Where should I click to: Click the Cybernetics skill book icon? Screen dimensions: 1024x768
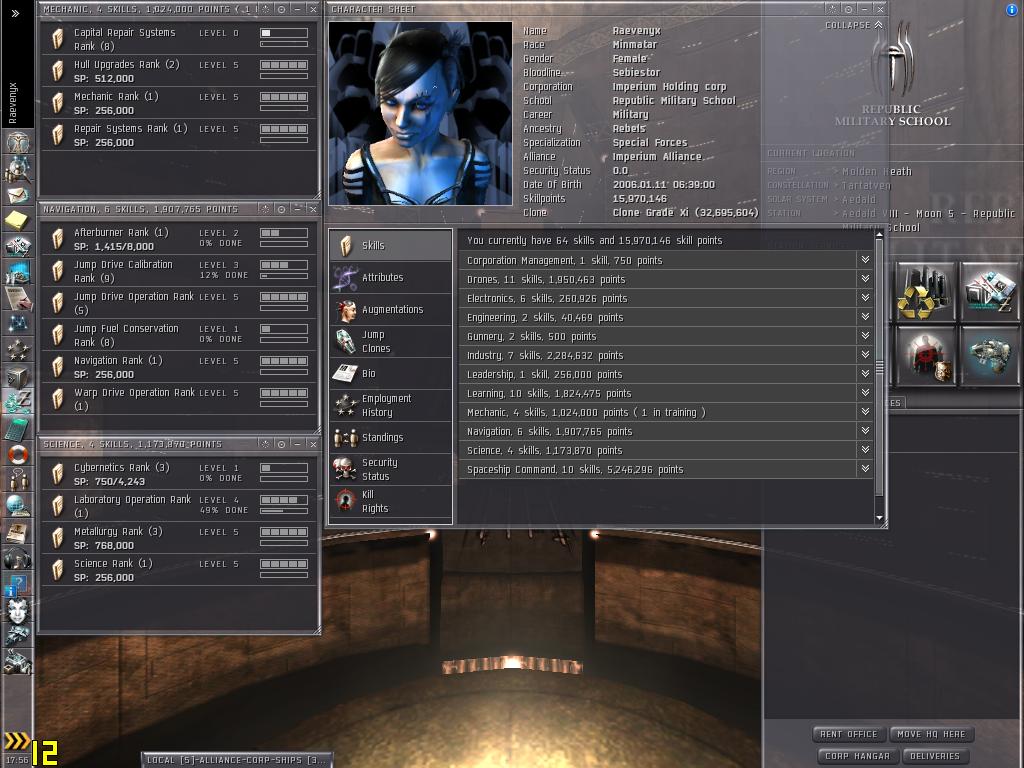(58, 474)
